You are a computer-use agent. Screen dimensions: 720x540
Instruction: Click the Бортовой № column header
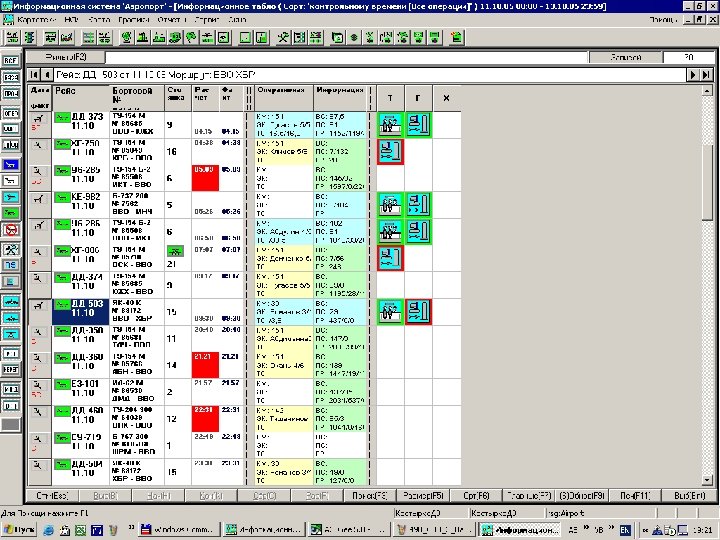coord(137,98)
